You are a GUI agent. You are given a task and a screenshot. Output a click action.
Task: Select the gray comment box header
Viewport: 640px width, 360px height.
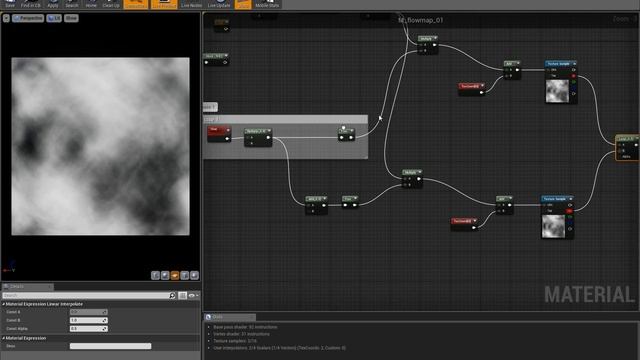point(285,120)
